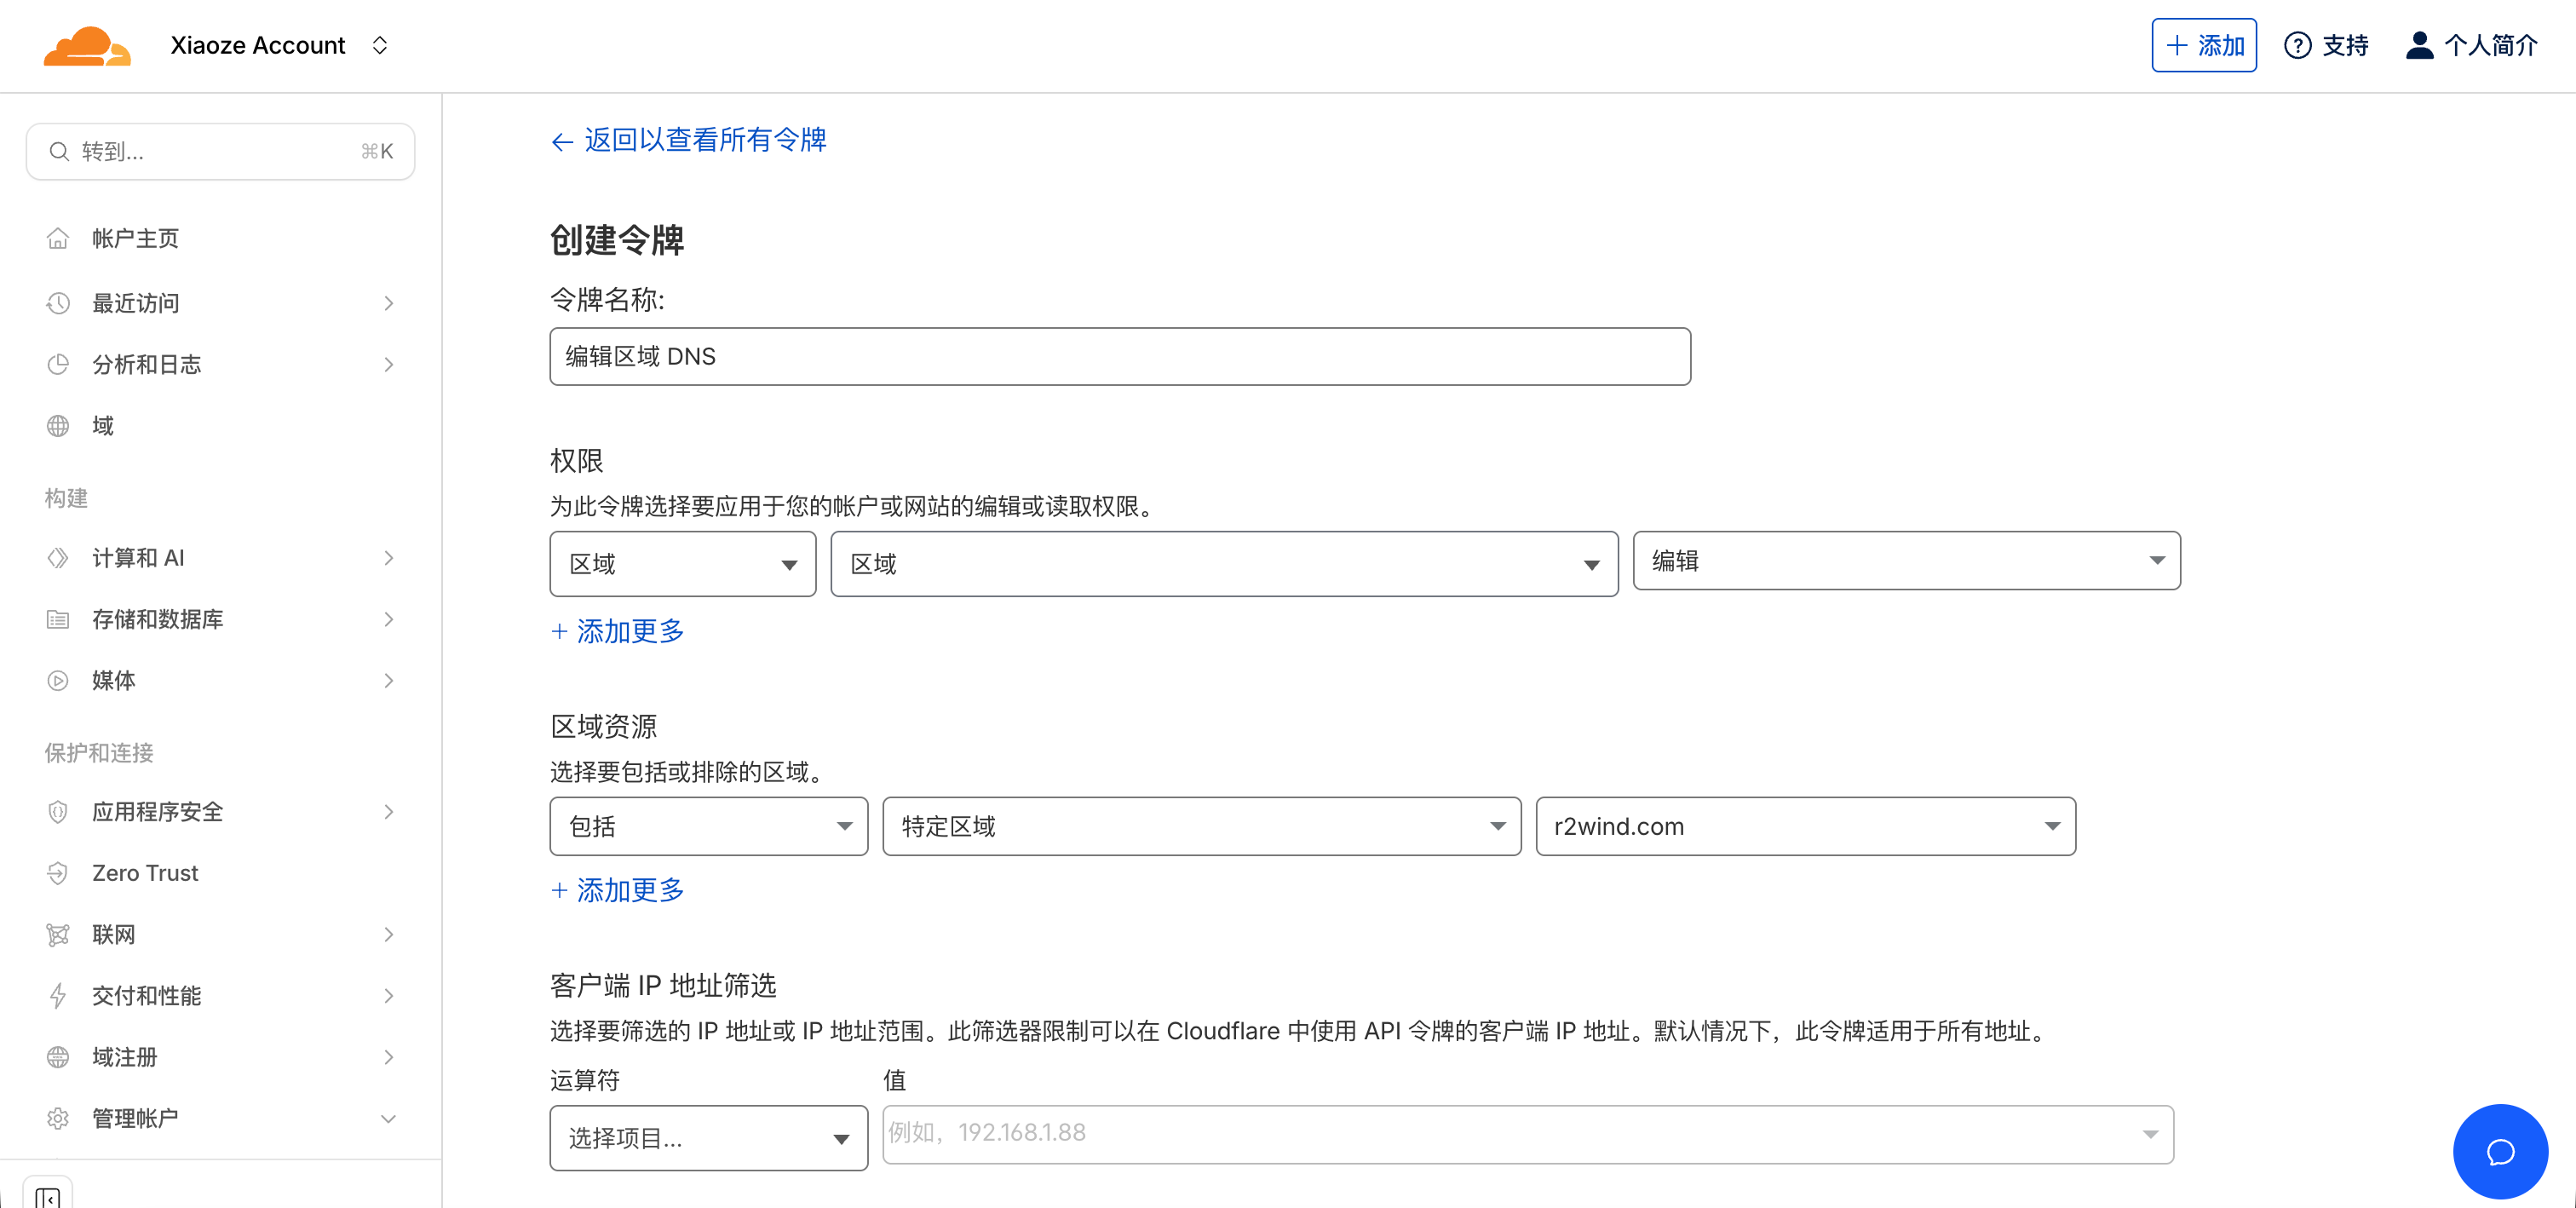Expand the Xiaoze Account switcher
Viewport: 2576px width, 1208px height.
(x=380, y=45)
